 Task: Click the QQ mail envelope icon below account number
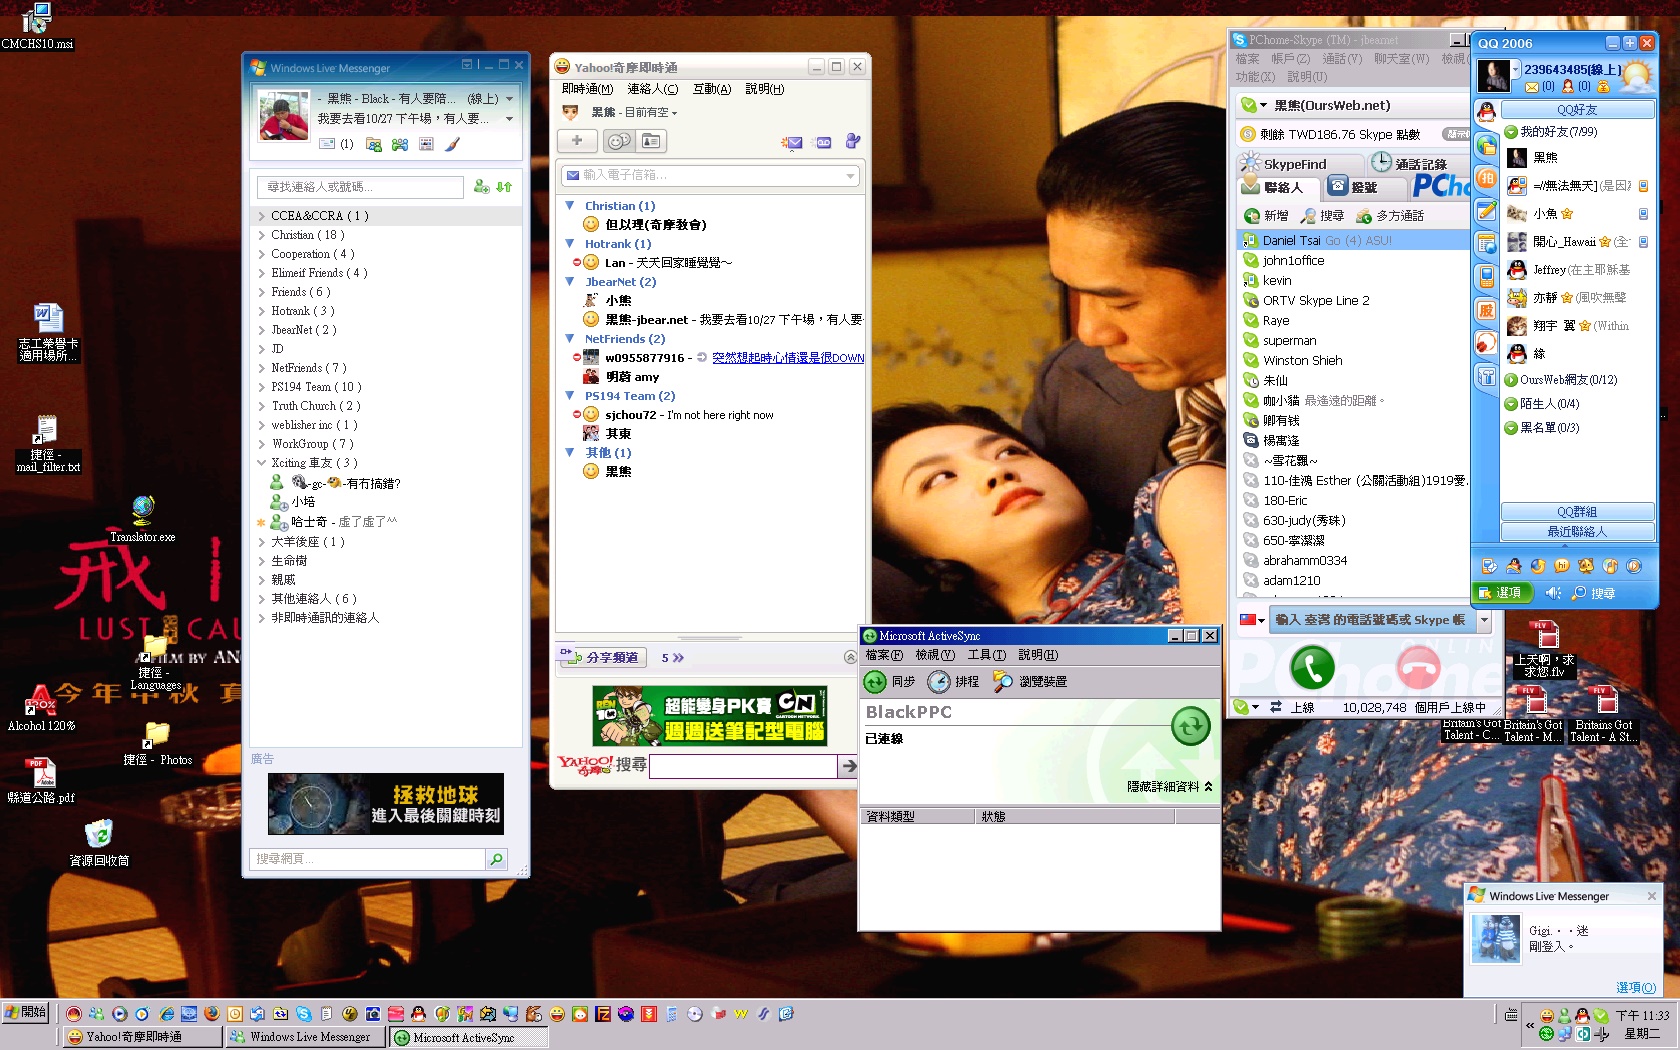click(1531, 87)
